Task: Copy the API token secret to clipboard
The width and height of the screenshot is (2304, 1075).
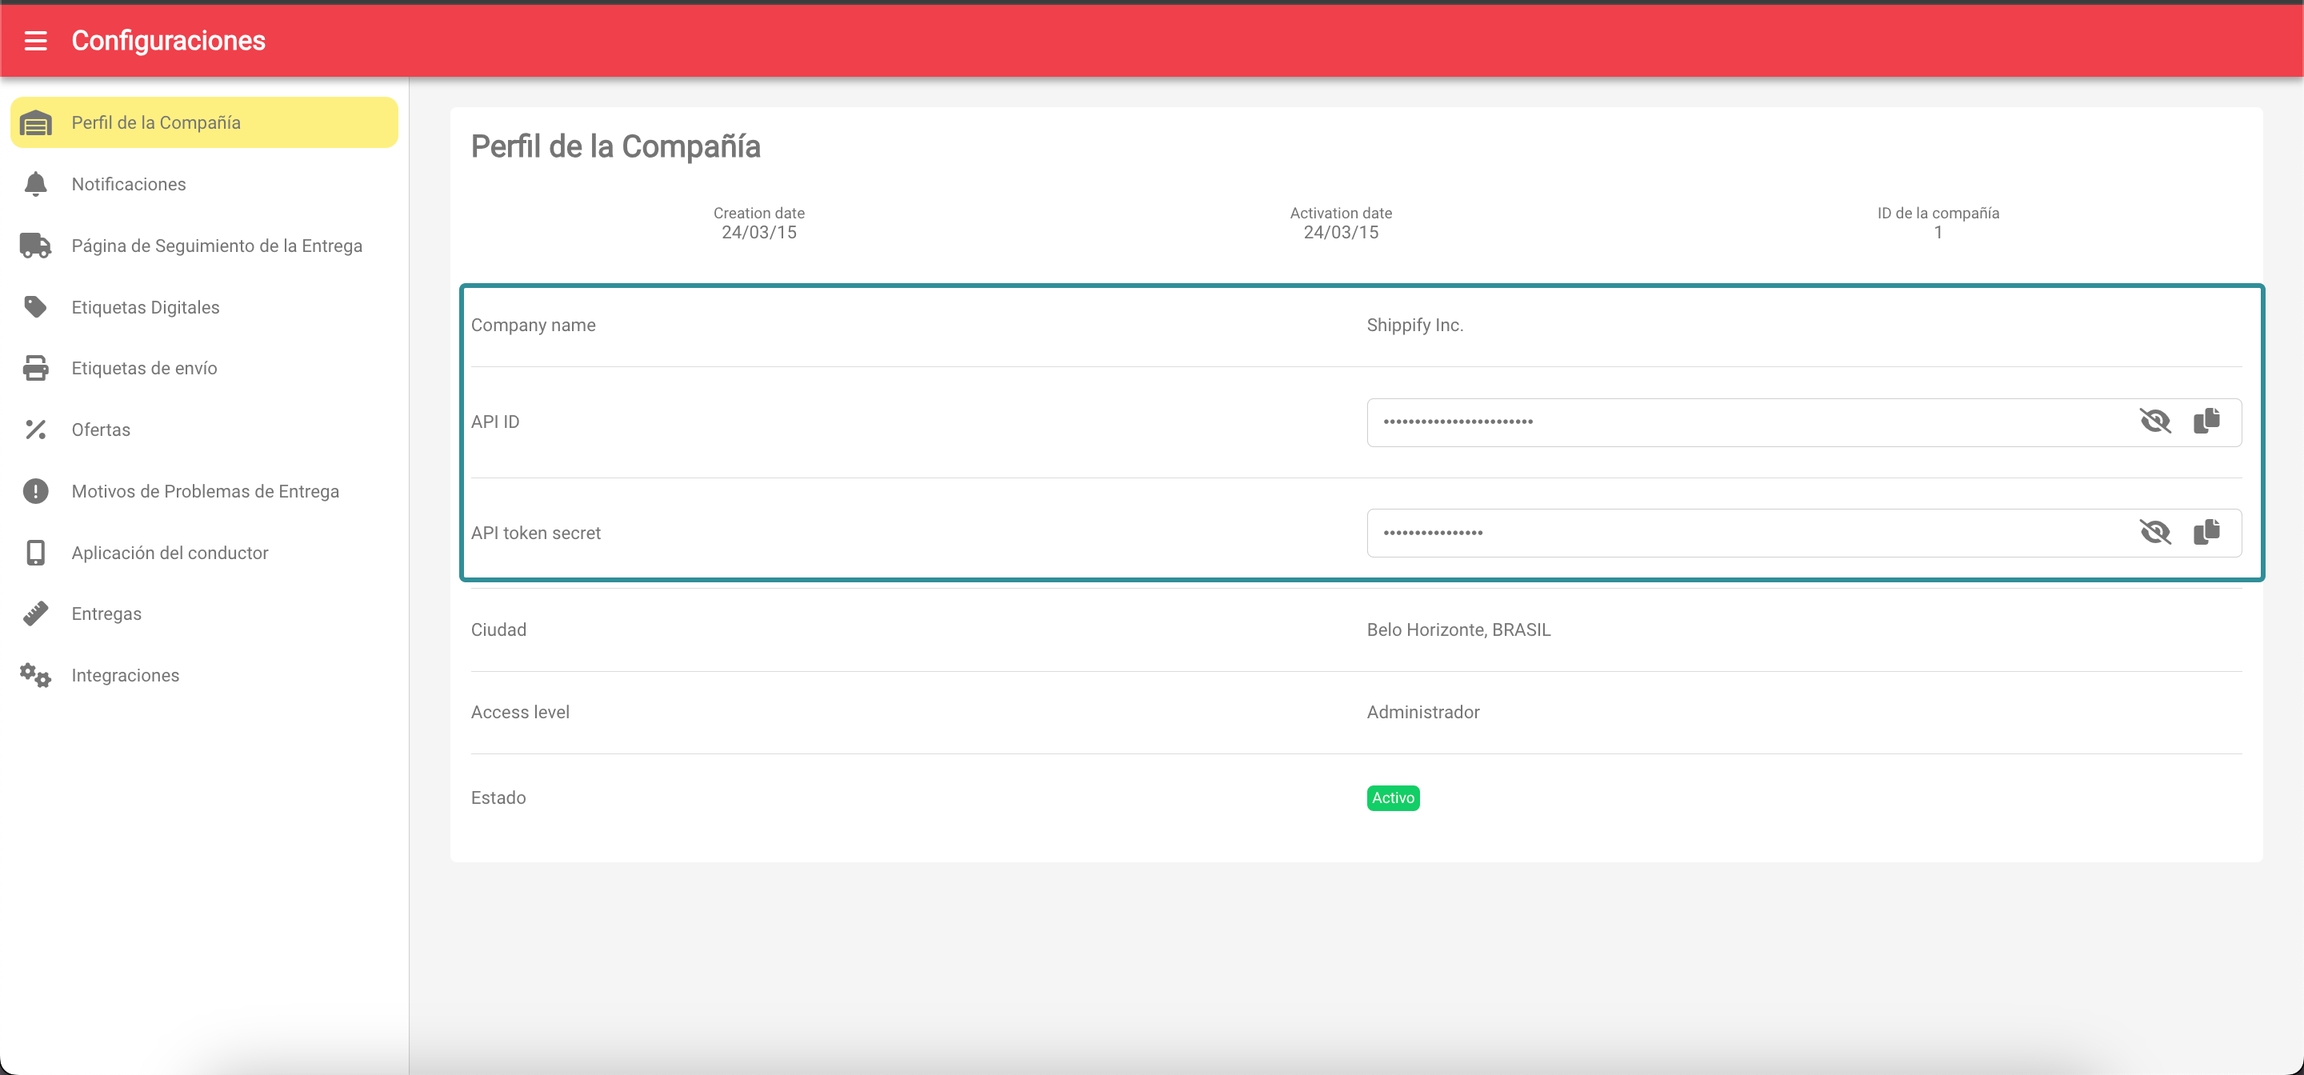Action: pyautogui.click(x=2206, y=532)
